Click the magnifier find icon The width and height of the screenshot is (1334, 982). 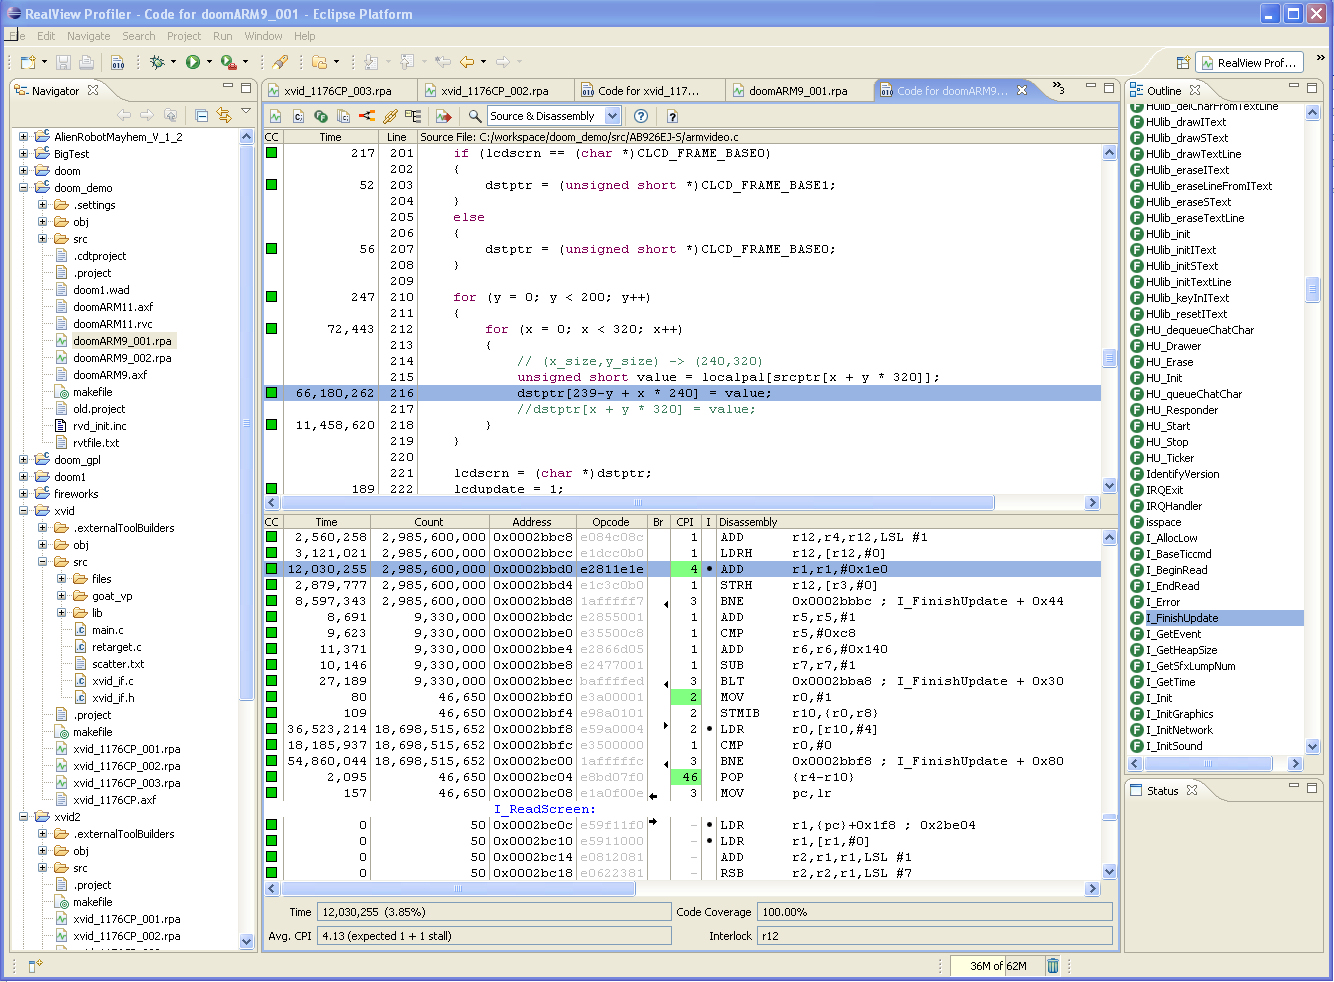point(474,116)
